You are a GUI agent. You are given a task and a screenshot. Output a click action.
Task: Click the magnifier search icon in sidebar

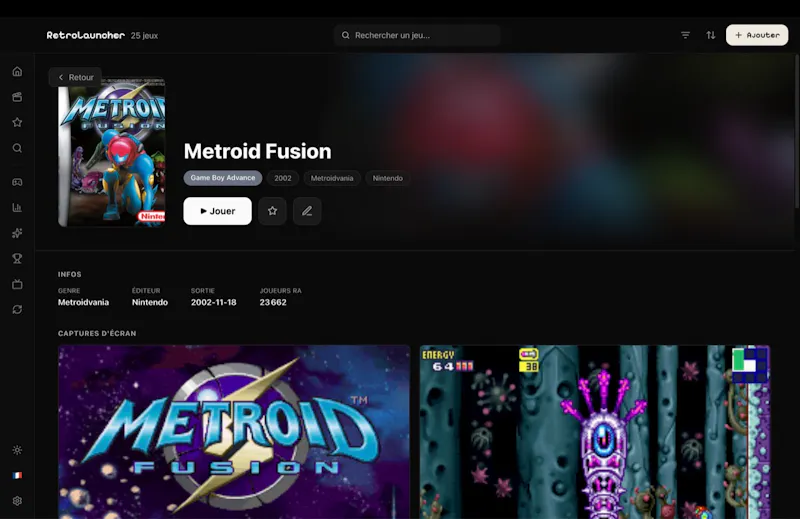pyautogui.click(x=17, y=148)
